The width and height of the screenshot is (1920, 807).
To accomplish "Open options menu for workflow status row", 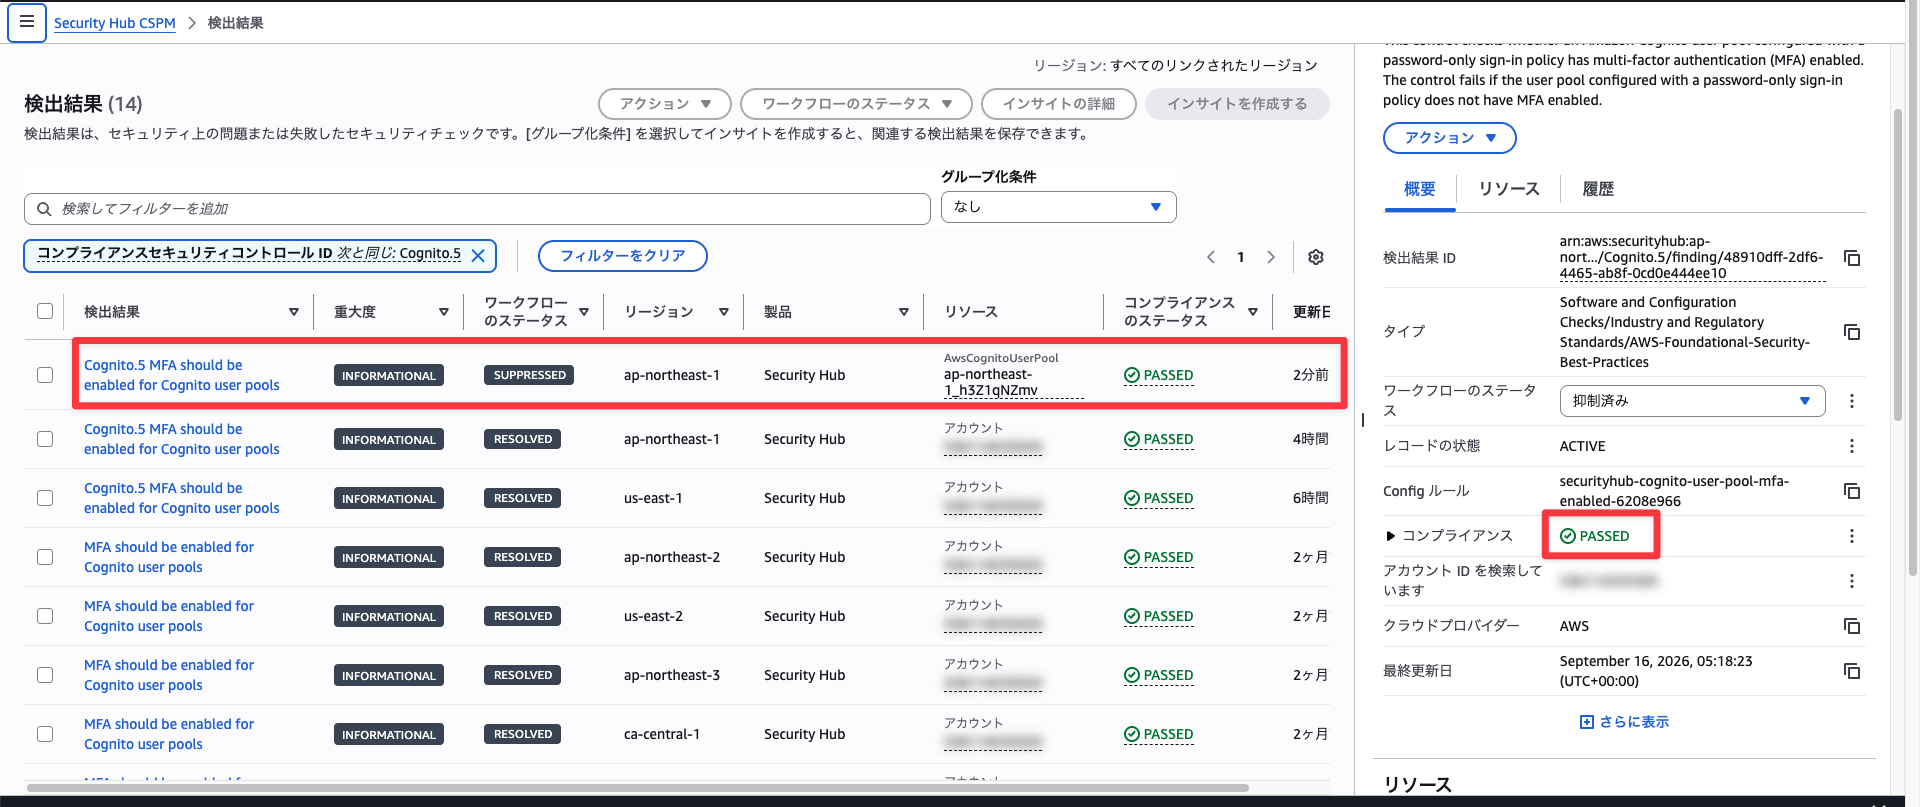I will [x=1852, y=401].
